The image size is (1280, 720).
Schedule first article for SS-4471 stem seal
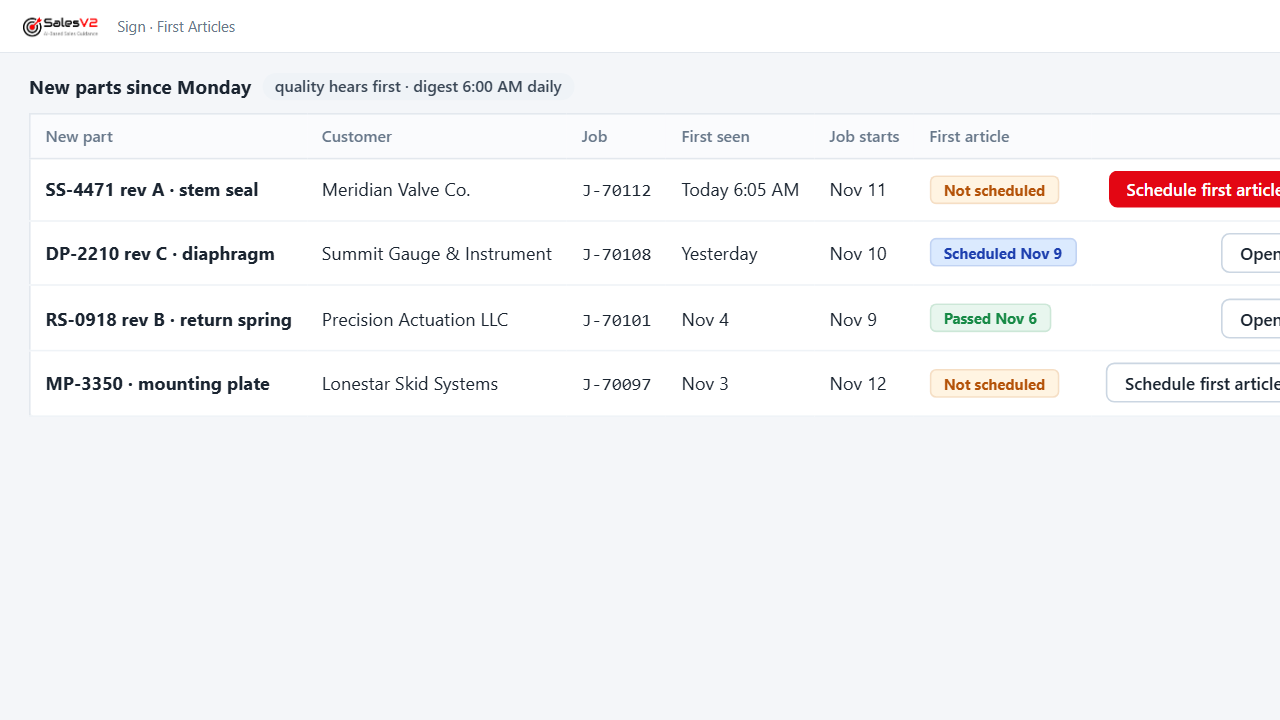click(x=1195, y=189)
